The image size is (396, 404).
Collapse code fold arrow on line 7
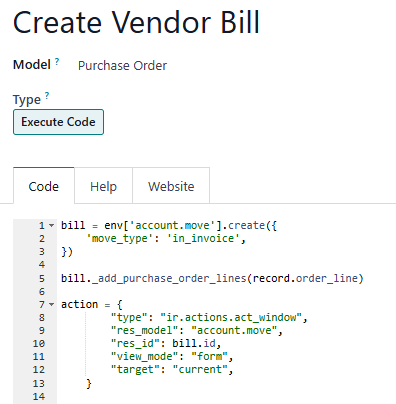point(51,304)
